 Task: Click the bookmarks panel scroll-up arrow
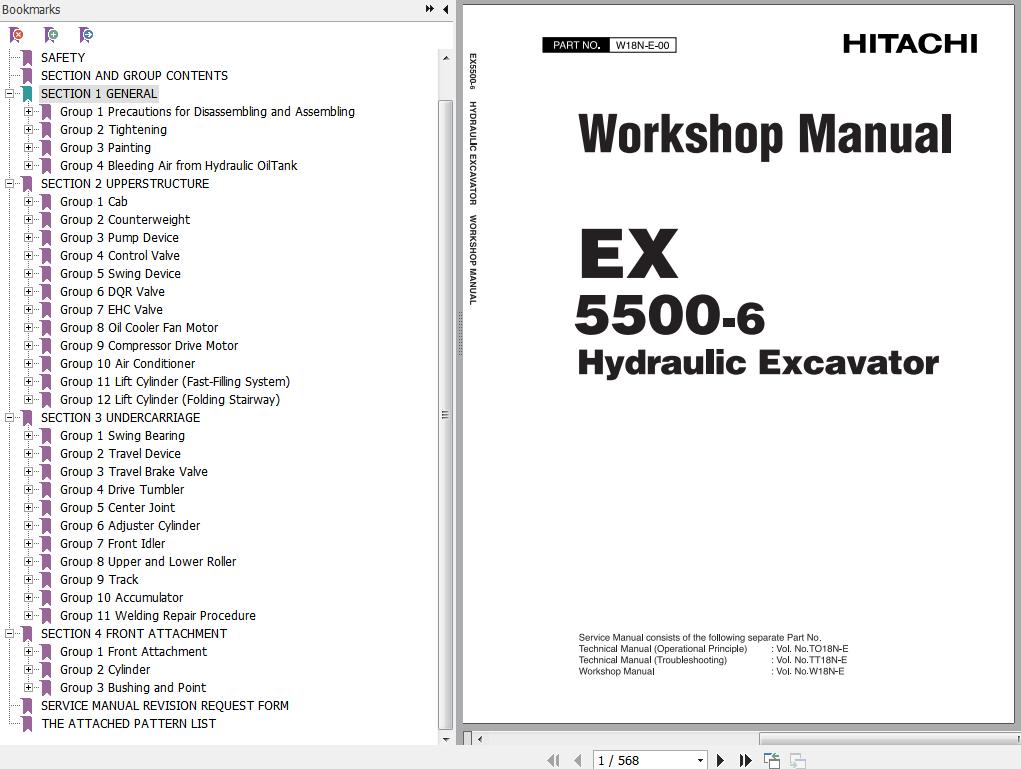coord(445,58)
